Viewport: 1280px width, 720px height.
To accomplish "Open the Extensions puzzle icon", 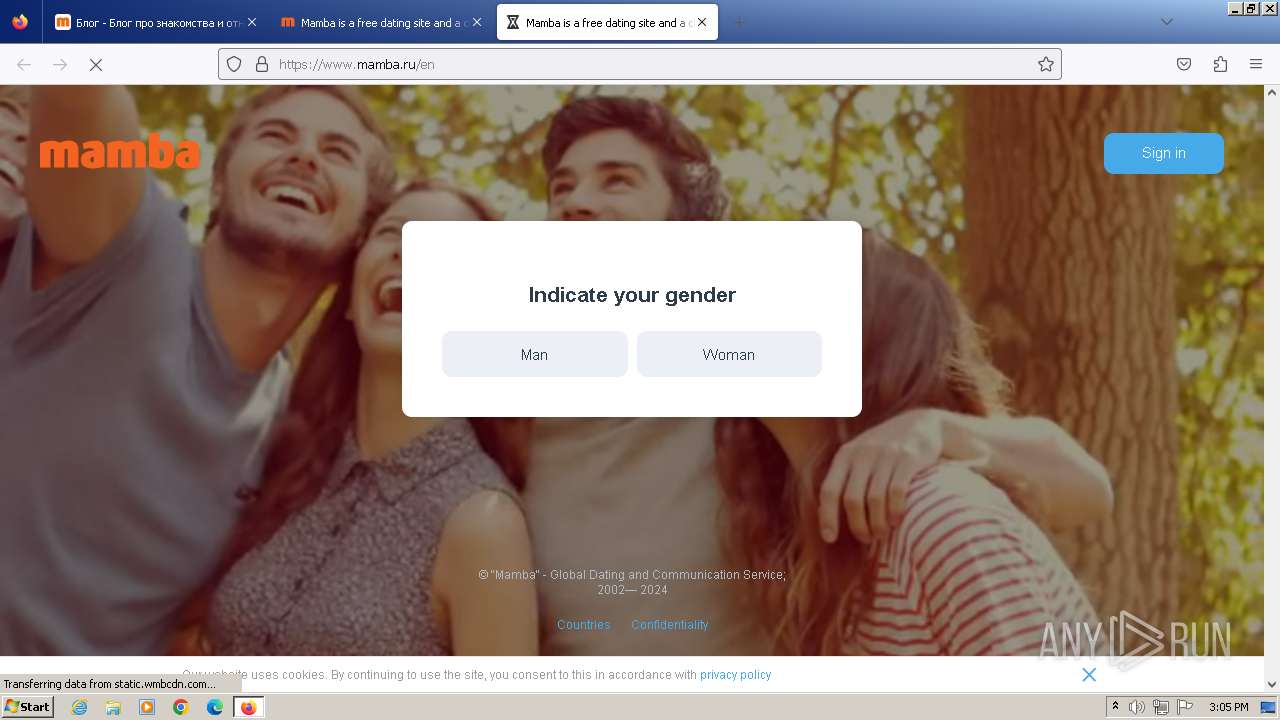I will [x=1220, y=64].
